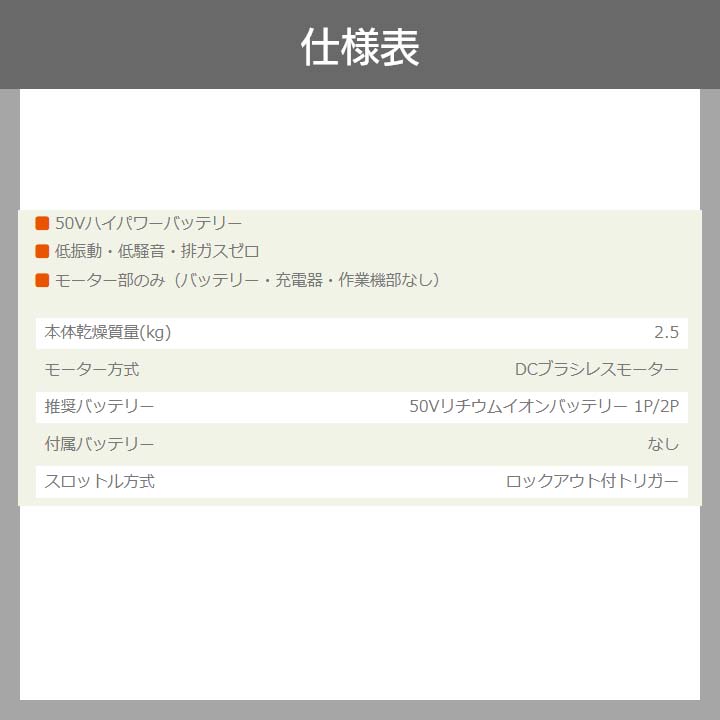The image size is (720, 720).
Task: Click the 50Vリチウムイオンバッテリー 1P/2P value
Action: pyautogui.click(x=544, y=407)
